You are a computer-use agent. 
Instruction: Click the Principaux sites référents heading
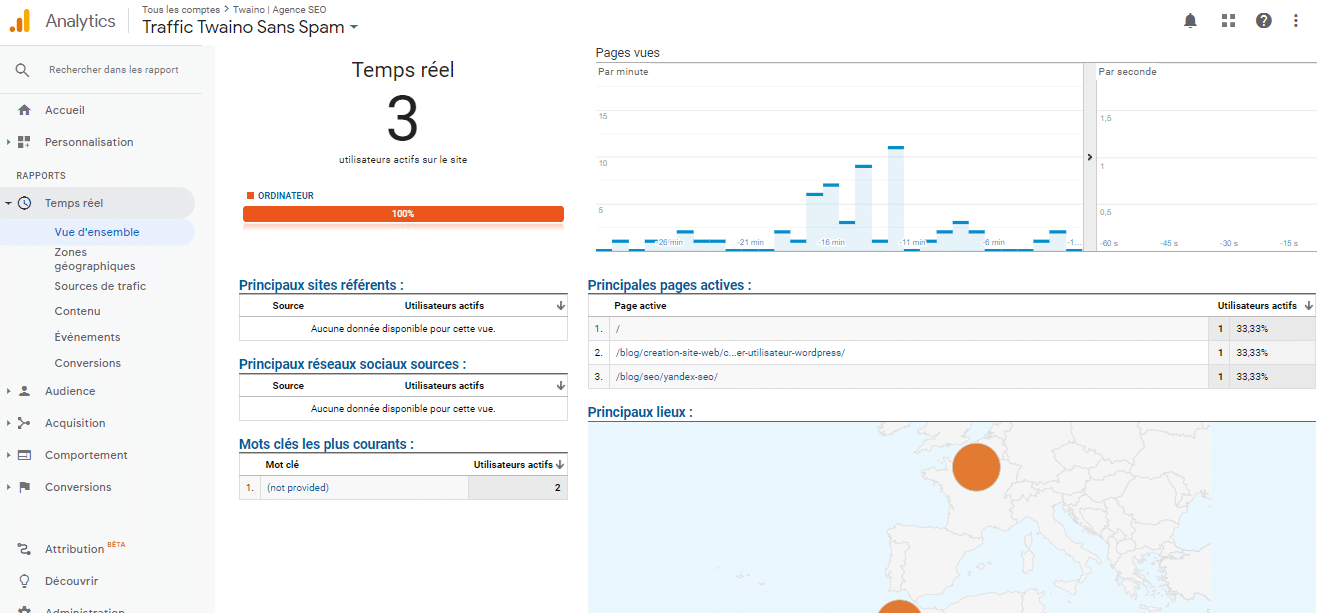tap(321, 285)
